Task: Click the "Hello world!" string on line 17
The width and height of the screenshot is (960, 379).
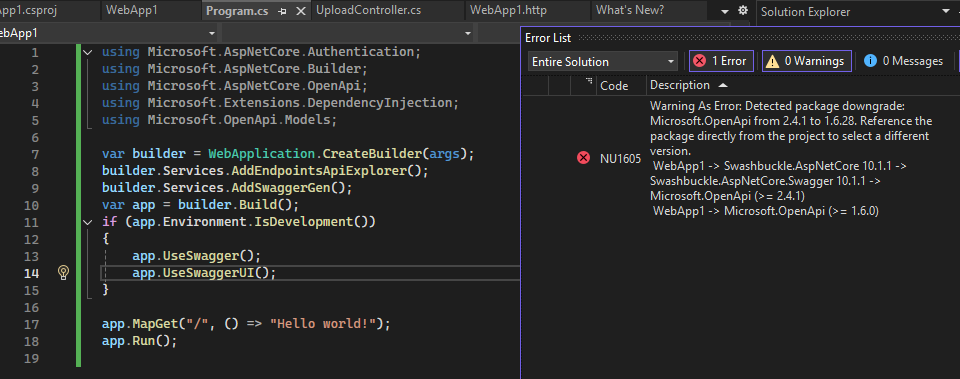Action: coord(326,323)
